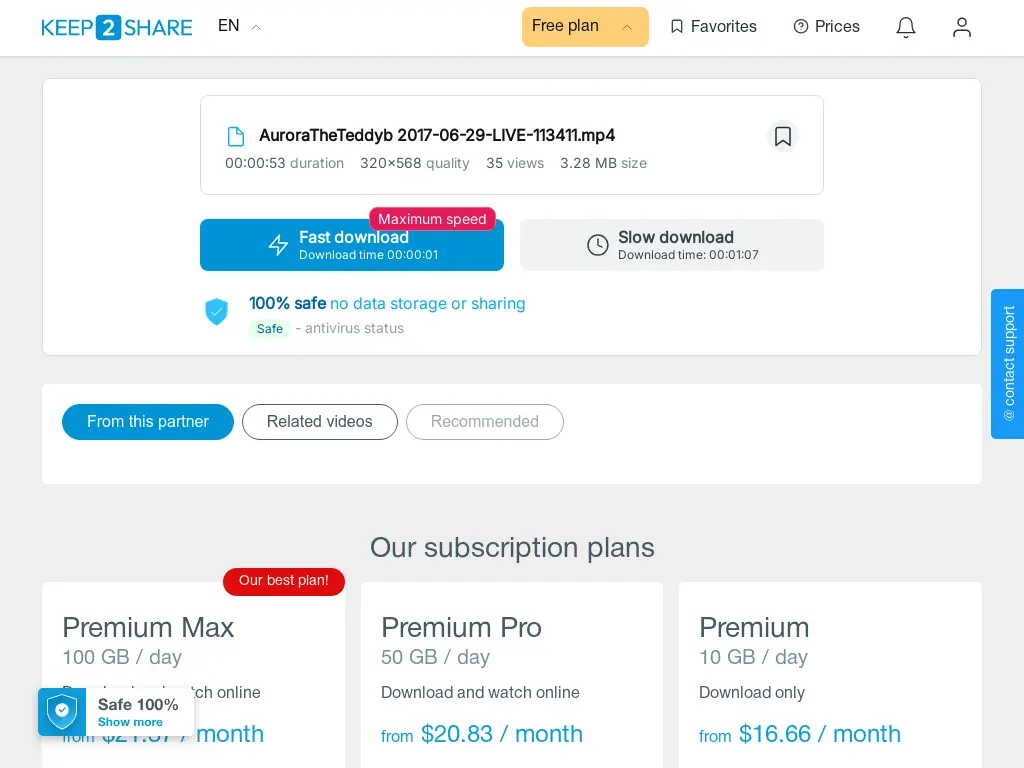Click the Safe 100% shield badge

tap(62, 712)
